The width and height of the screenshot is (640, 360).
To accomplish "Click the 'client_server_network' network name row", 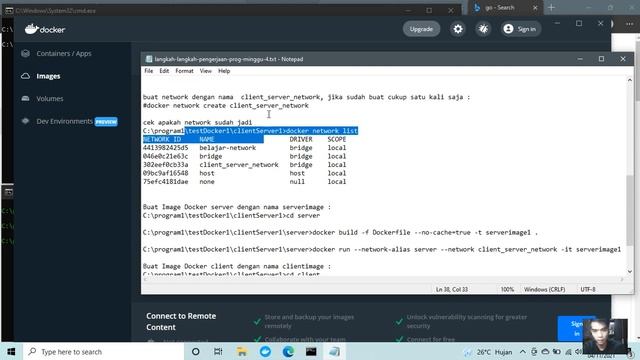I will point(239,165).
